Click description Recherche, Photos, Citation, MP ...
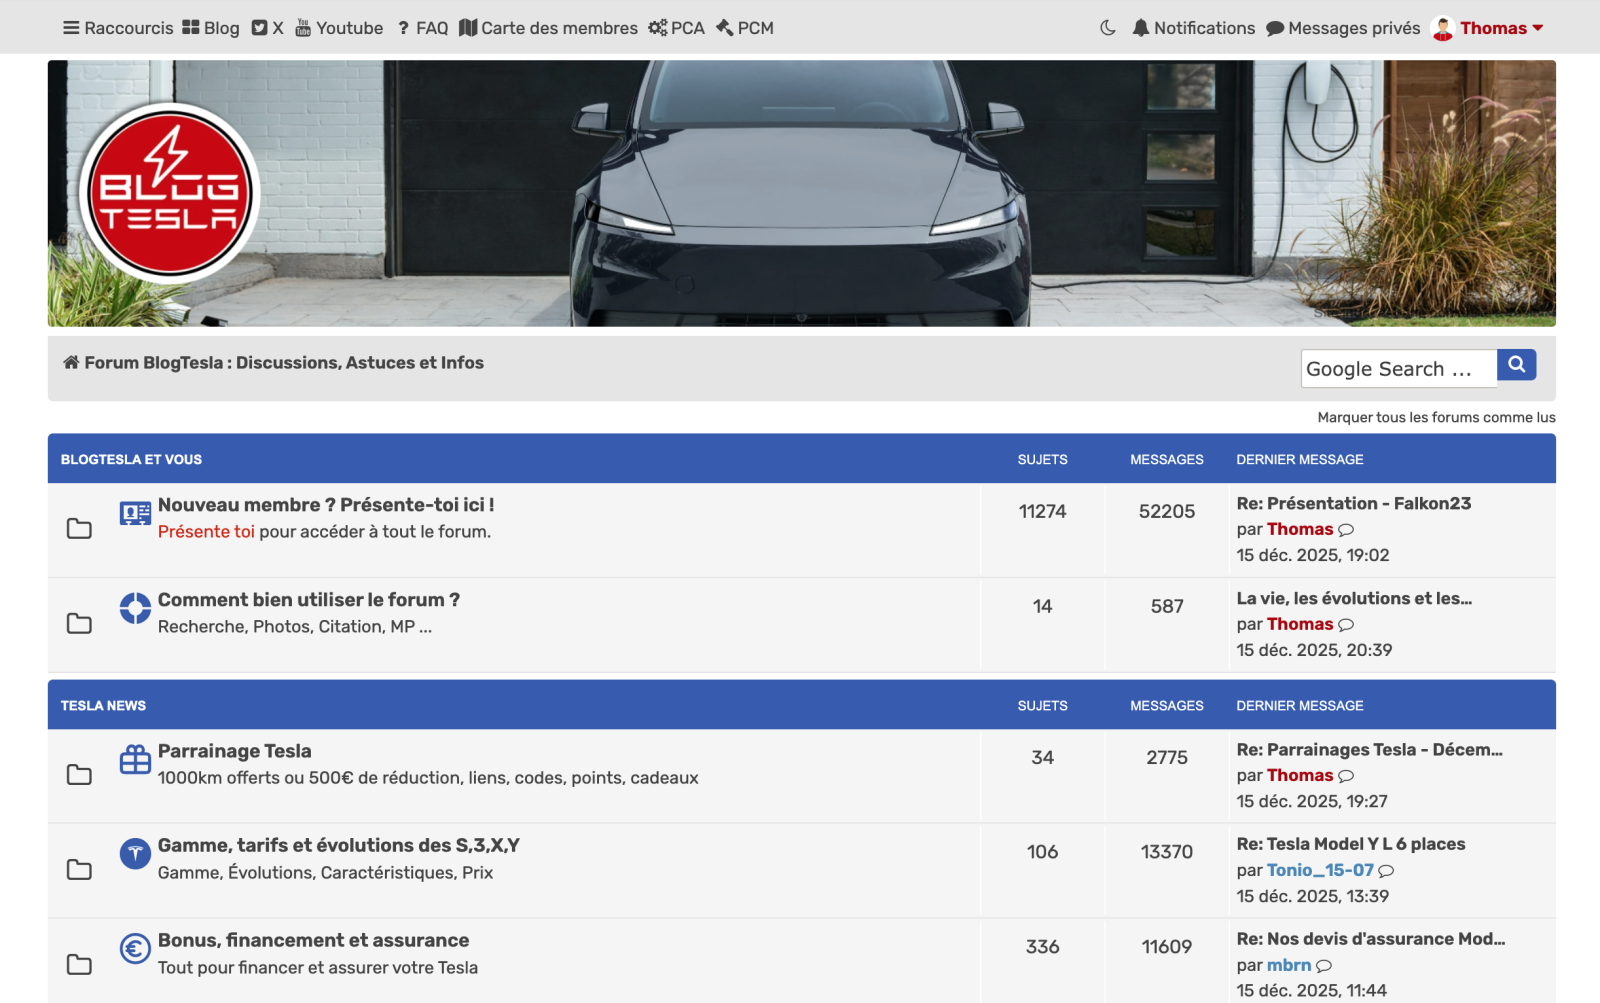Screen dimensions: 1600x1003 295,627
